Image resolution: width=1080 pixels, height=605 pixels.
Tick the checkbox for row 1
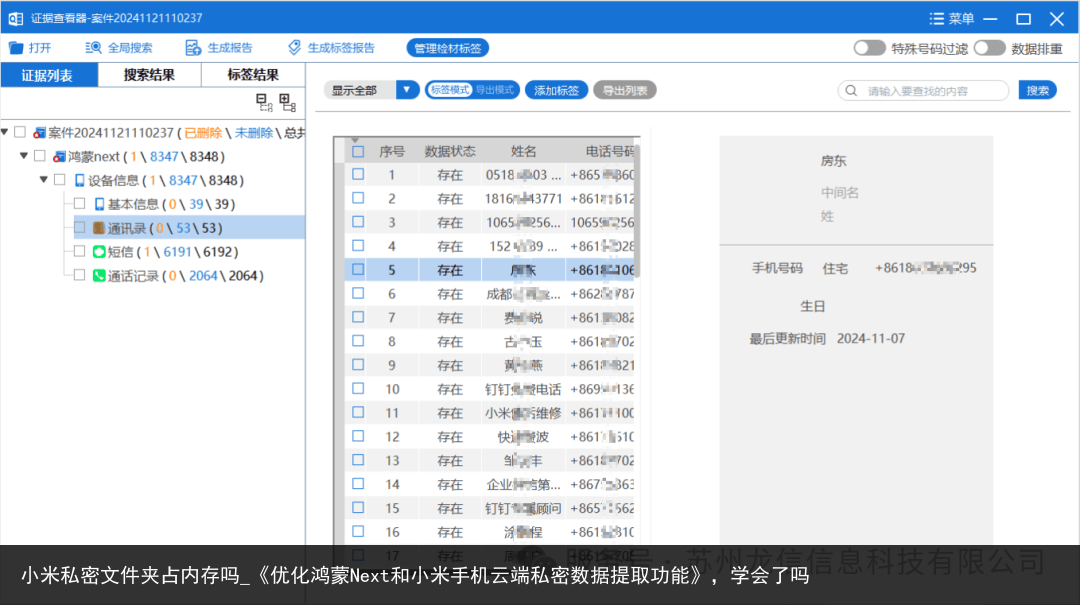(358, 174)
